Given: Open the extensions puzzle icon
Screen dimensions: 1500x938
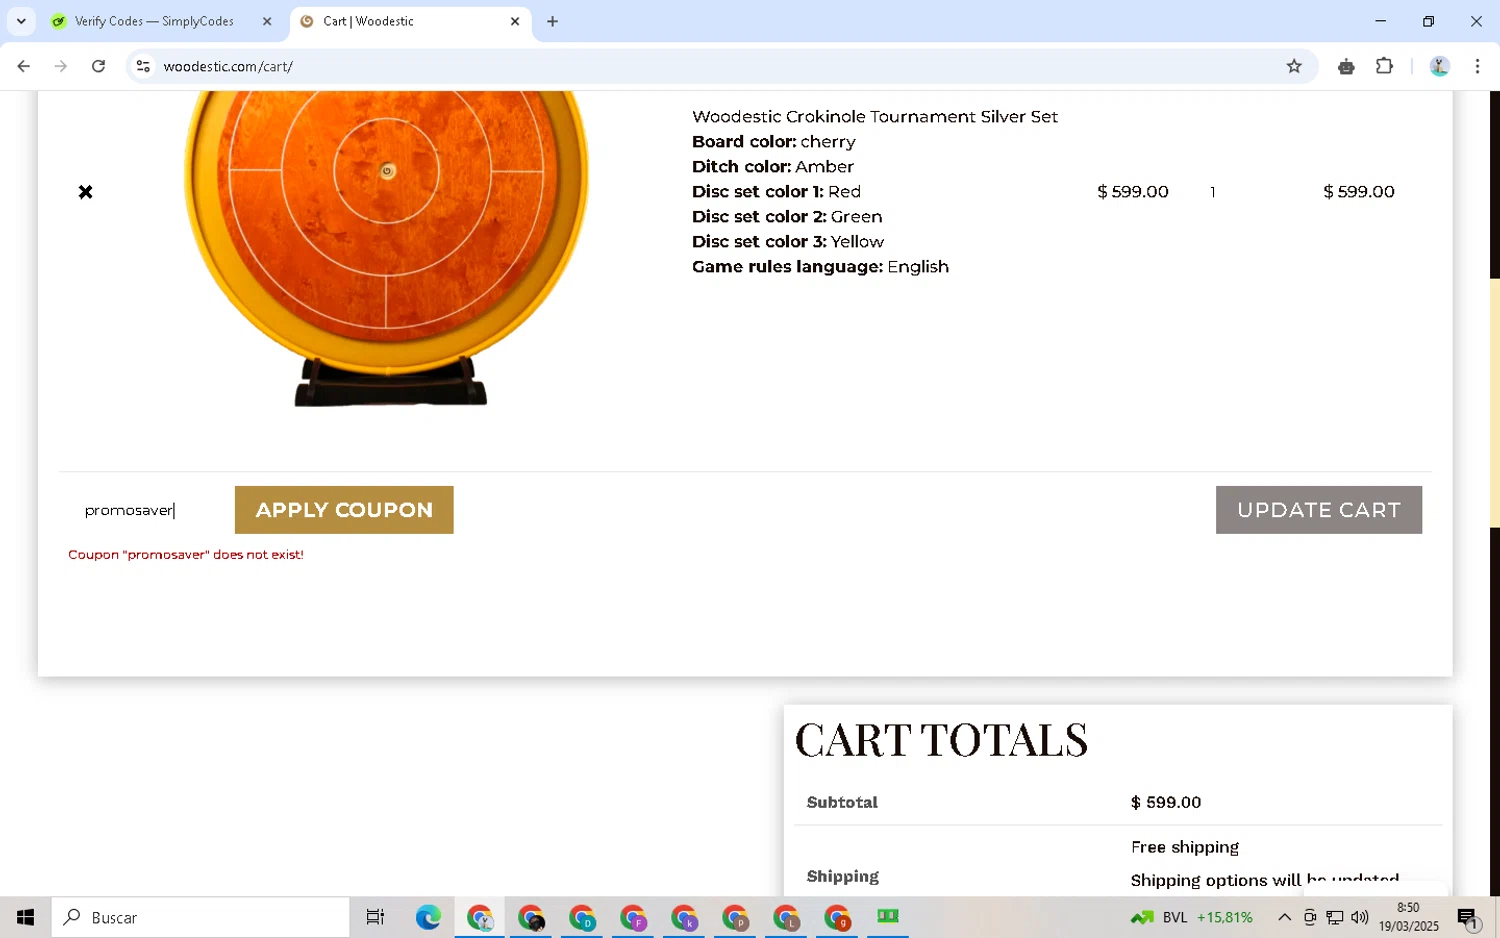Looking at the screenshot, I should [1384, 66].
